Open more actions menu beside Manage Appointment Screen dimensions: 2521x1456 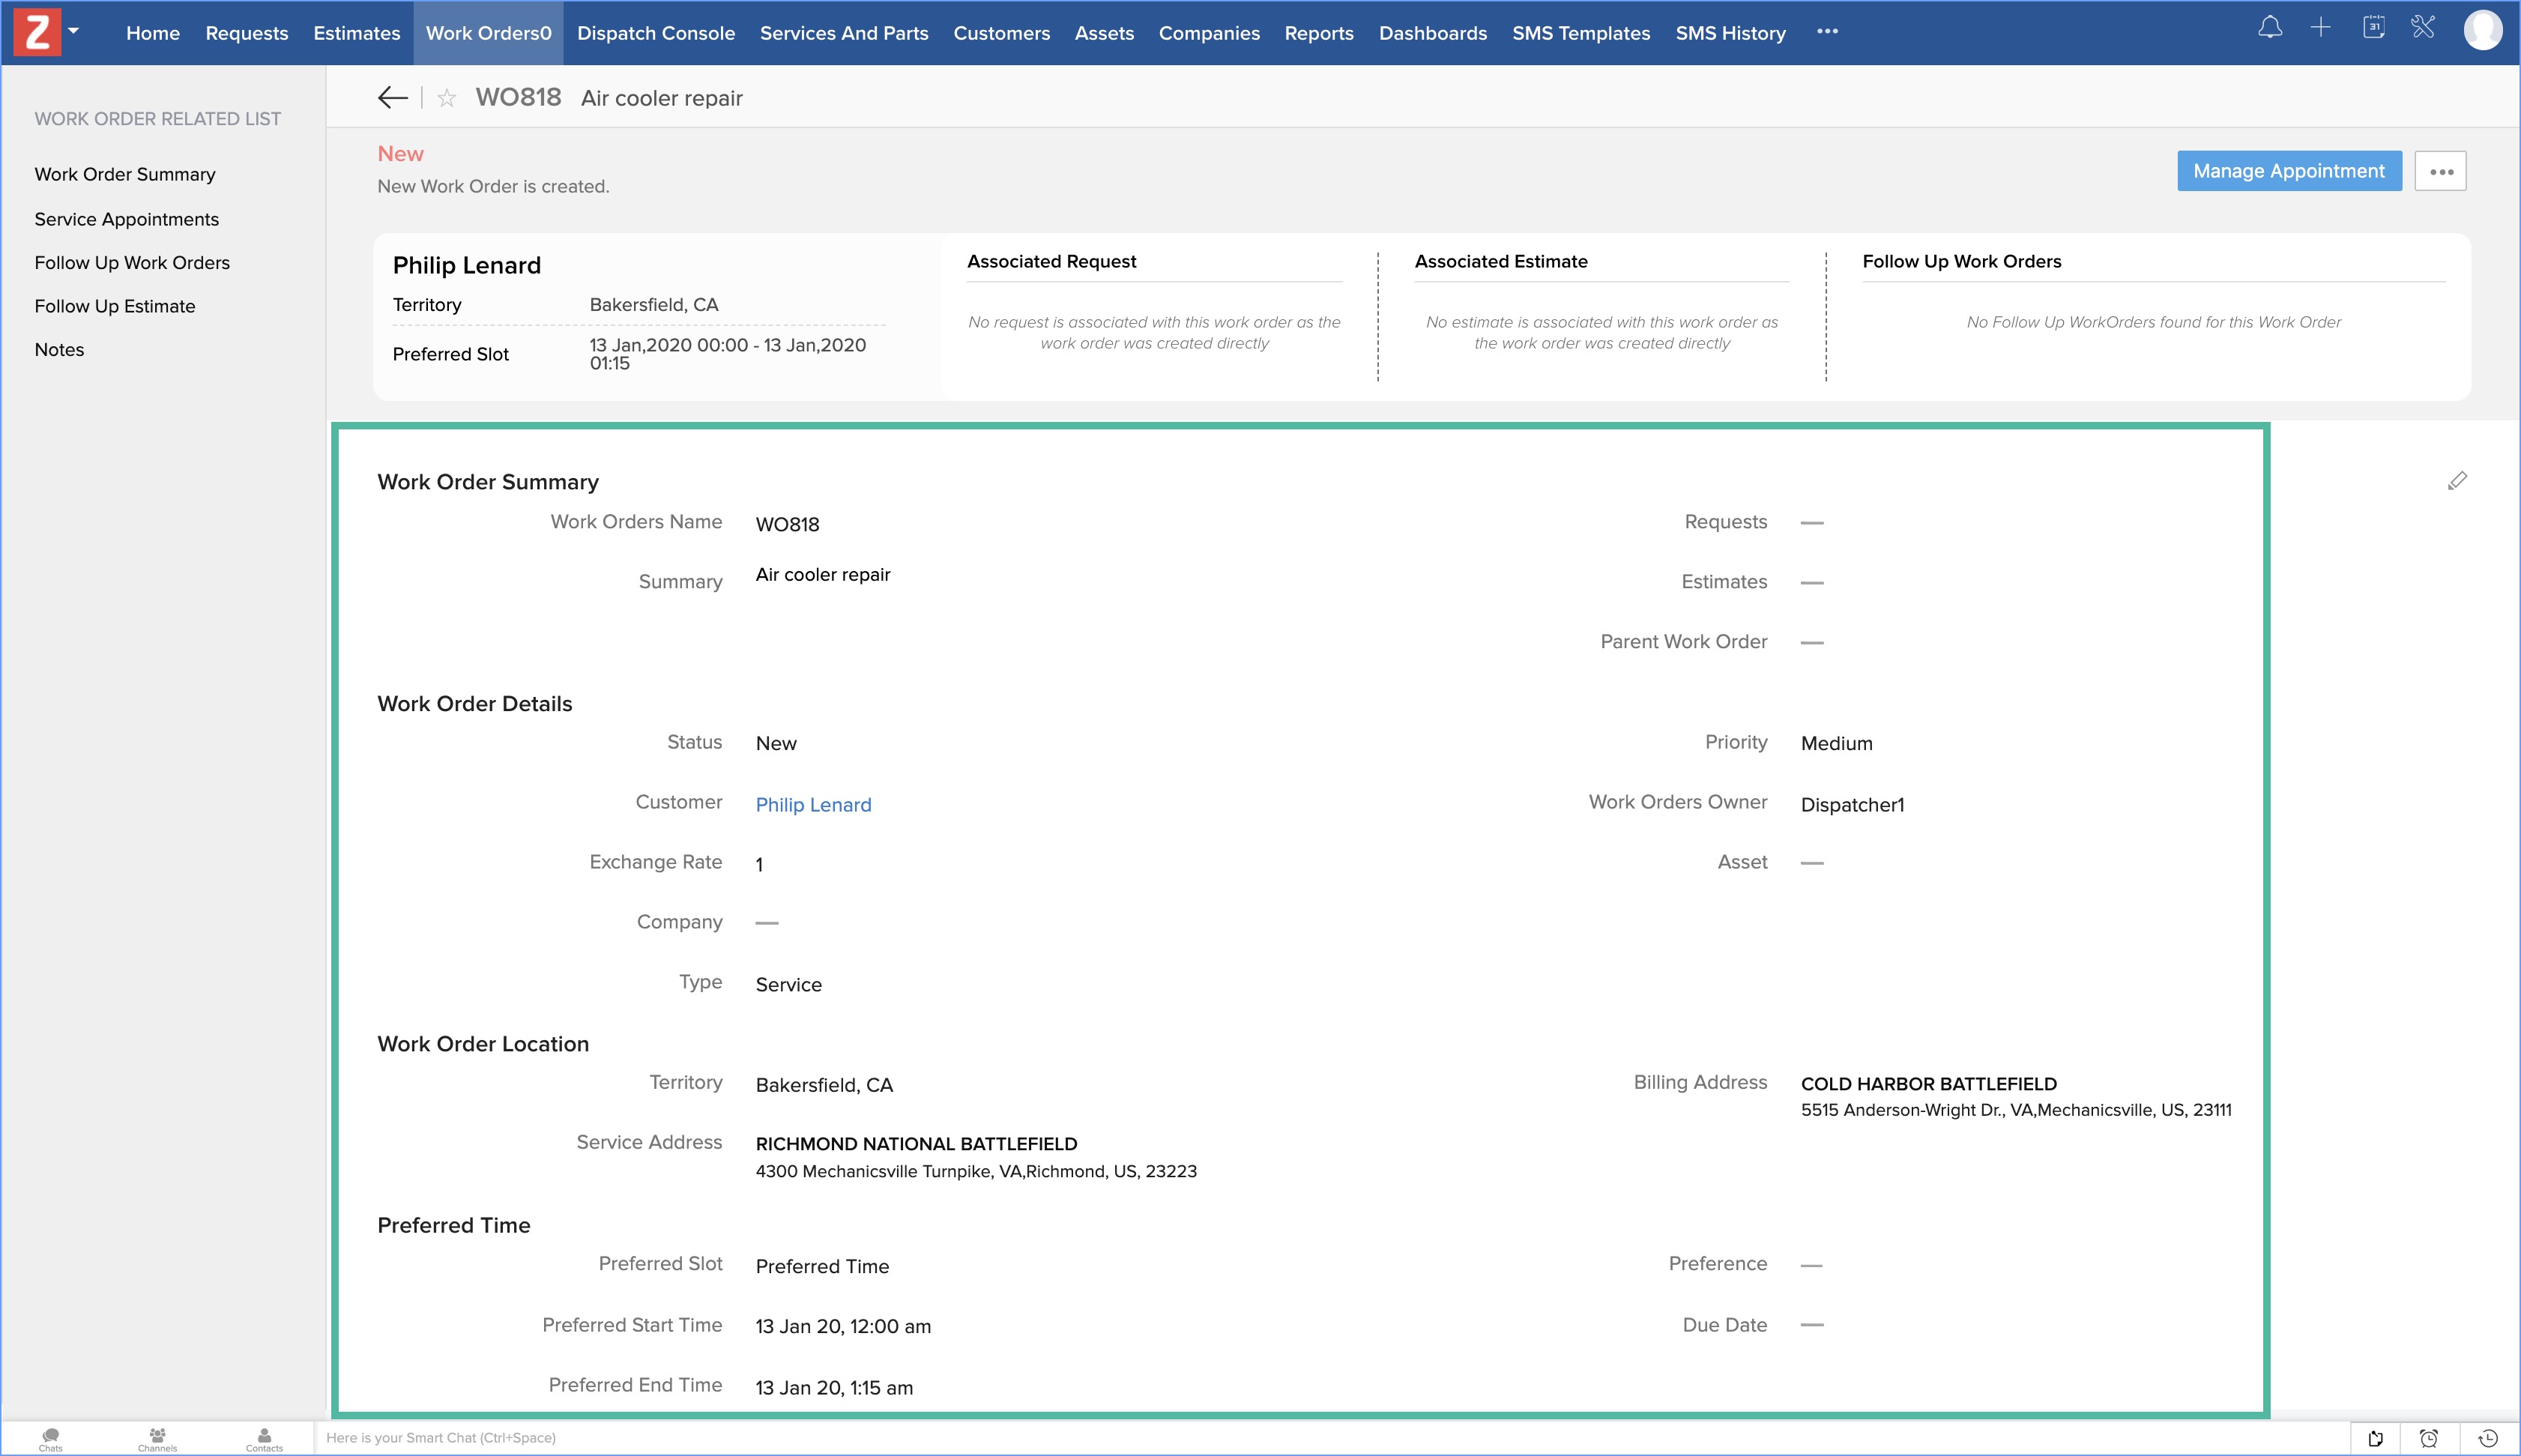[2440, 172]
